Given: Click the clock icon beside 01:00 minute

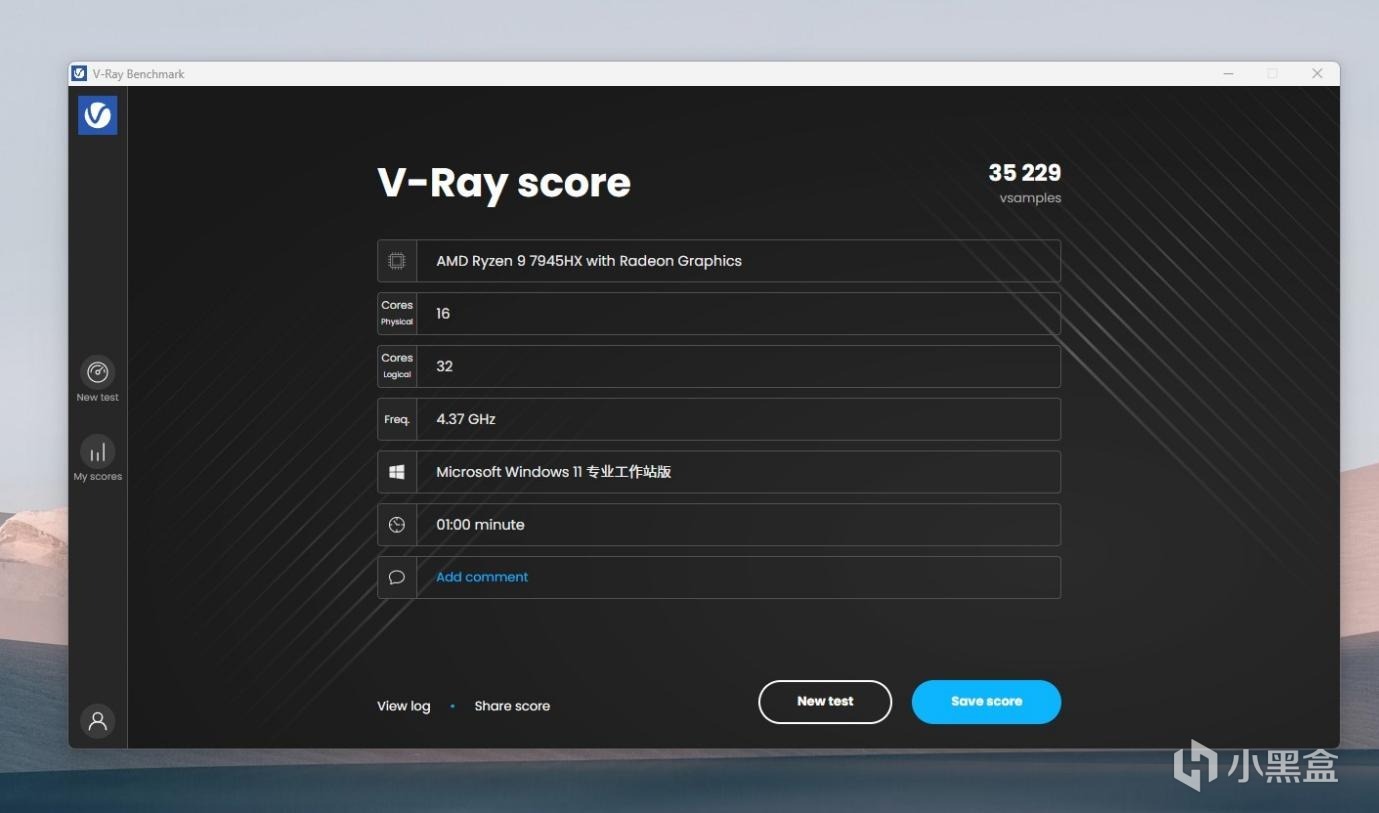Looking at the screenshot, I should coord(397,525).
